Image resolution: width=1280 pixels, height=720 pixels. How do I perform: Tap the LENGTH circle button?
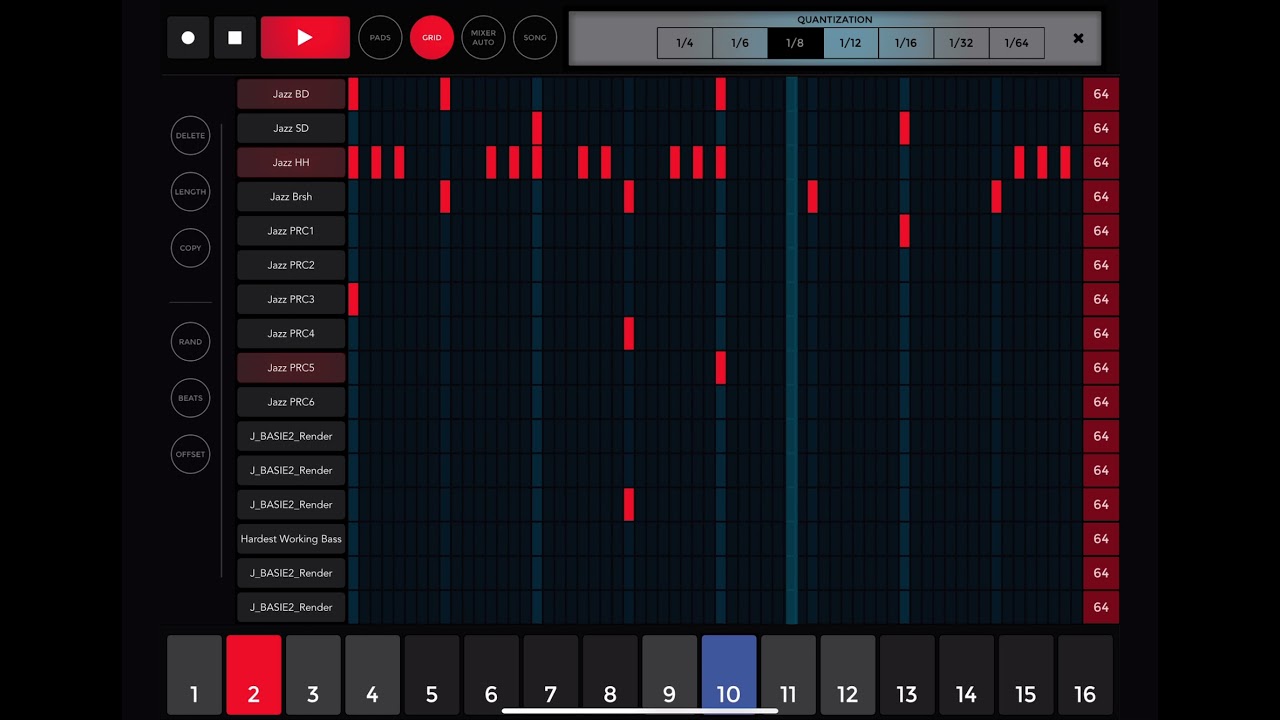pos(190,192)
